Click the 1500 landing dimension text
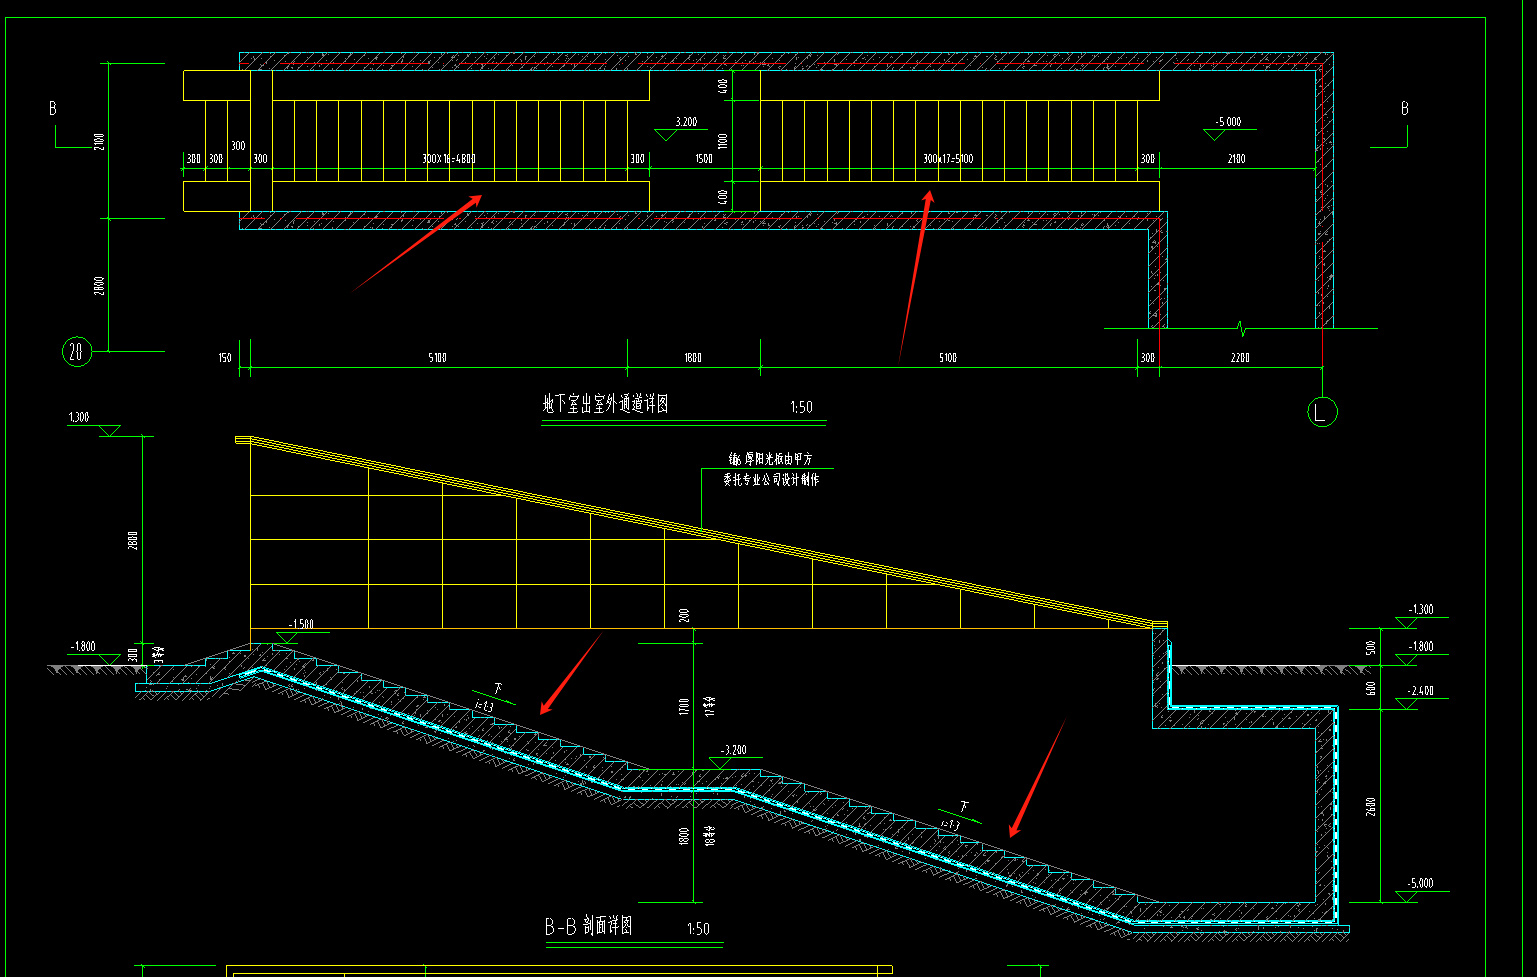Screen dimensions: 1537x977 click(x=704, y=159)
